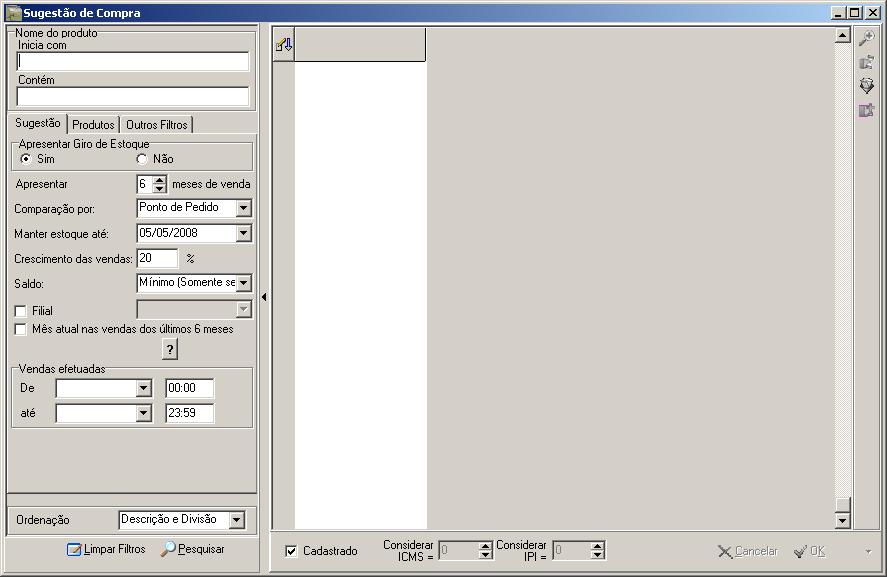Screen dimensions: 887x577
Task: Select the printer icon in the right sidebar
Action: (x=868, y=61)
